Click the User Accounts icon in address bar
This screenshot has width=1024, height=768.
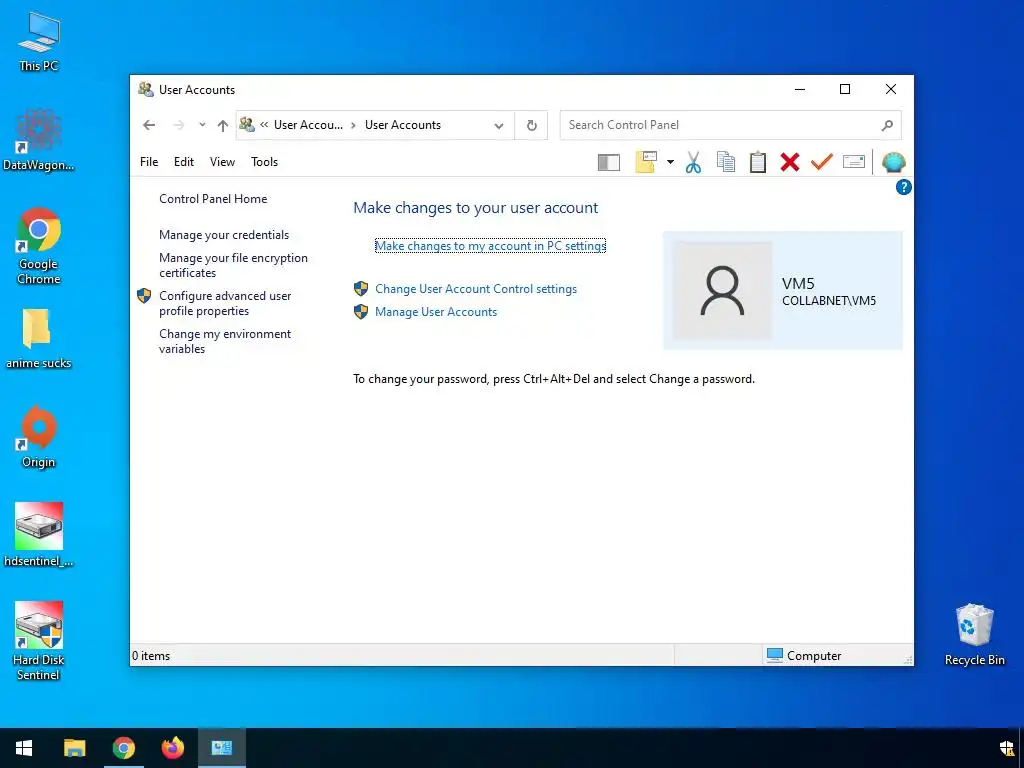tap(247, 124)
